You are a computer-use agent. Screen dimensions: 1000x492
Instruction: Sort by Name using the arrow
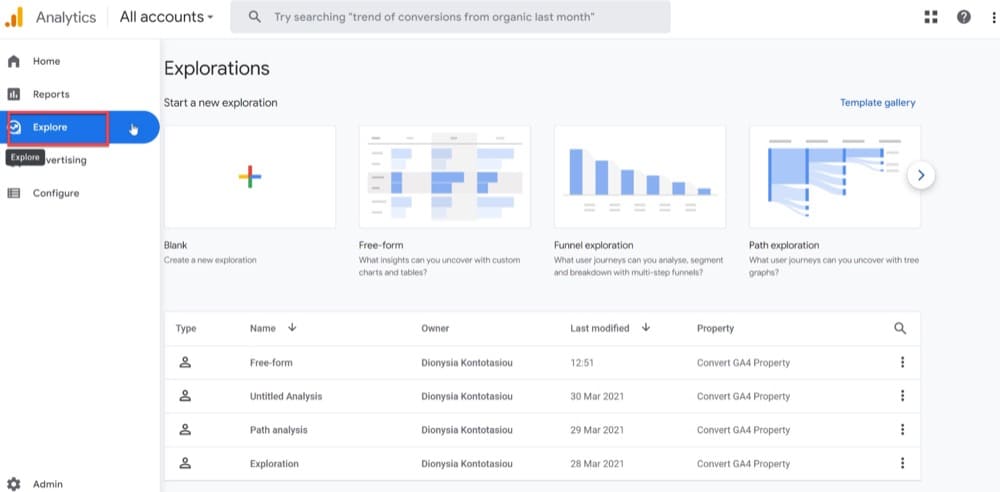pyautogui.click(x=292, y=327)
